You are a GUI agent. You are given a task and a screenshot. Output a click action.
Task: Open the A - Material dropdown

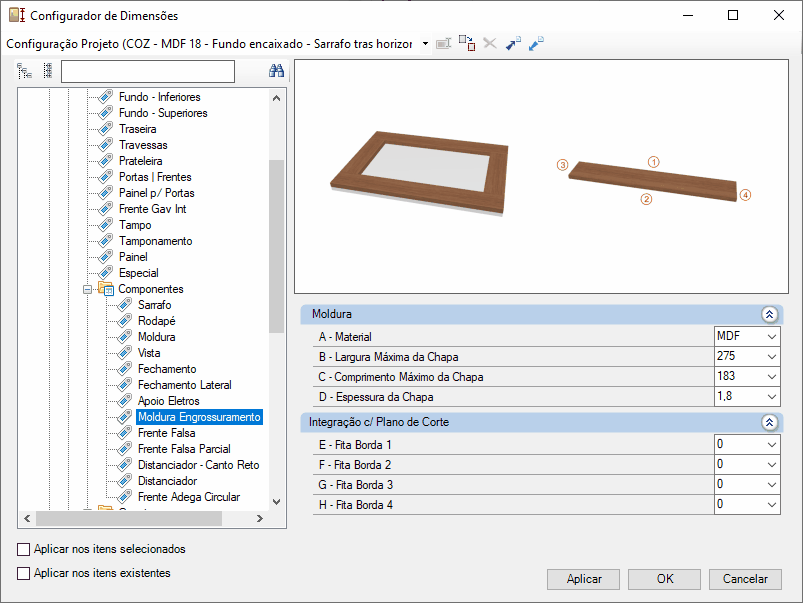pos(772,337)
